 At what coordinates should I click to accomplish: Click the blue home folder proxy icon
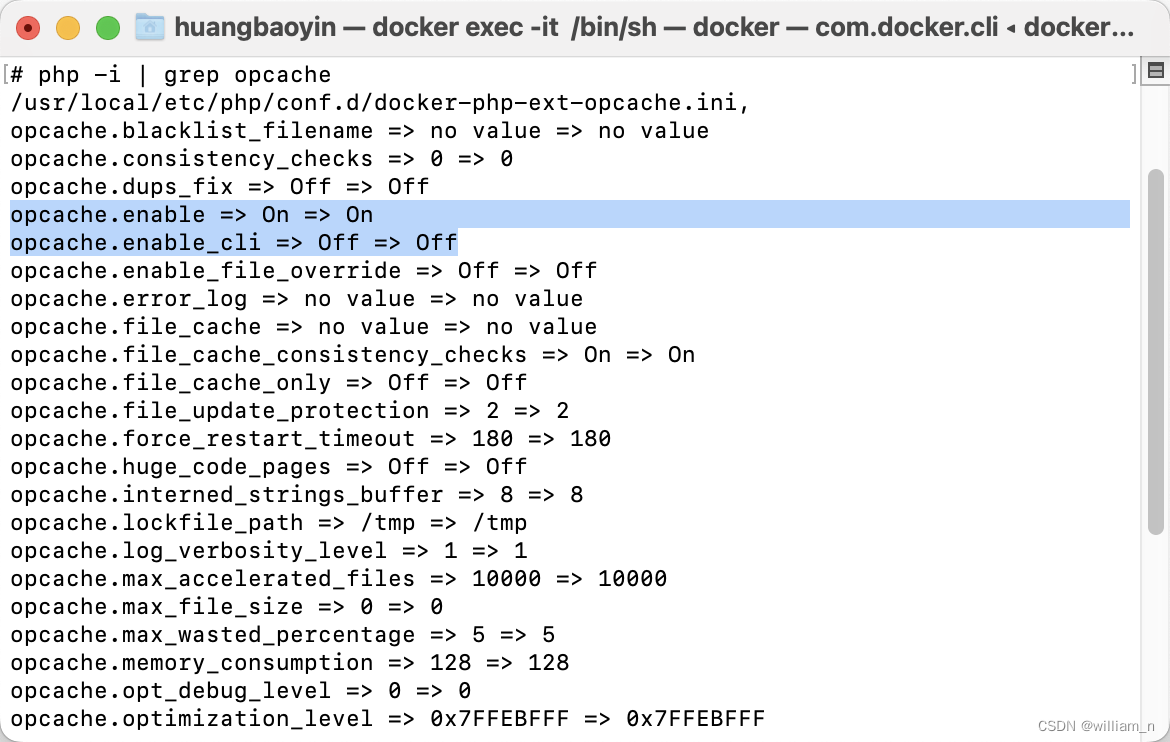[150, 26]
